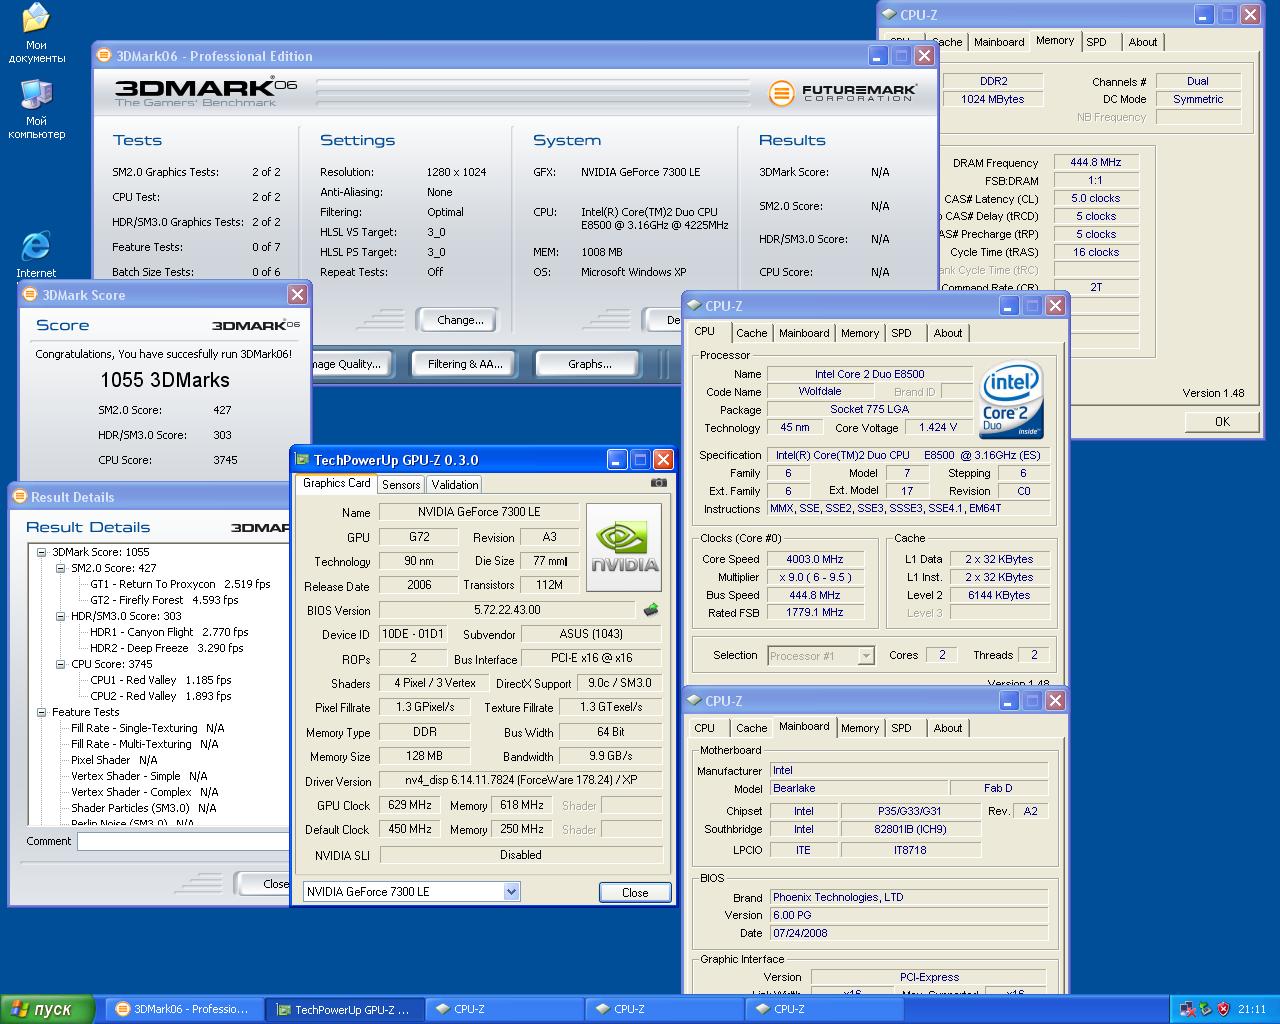1280x1024 pixels.
Task: Select the Pixel Shader result row
Action: pyautogui.click(x=114, y=760)
